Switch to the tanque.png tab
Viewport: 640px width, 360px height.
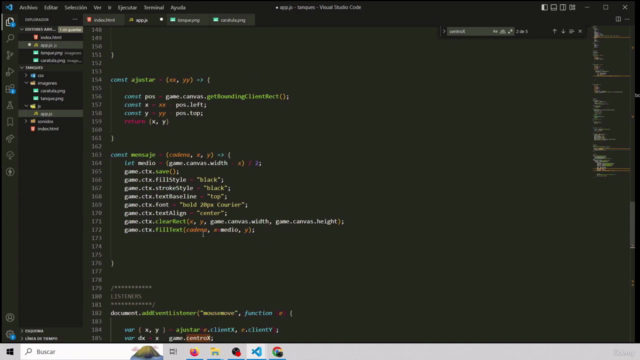coord(188,20)
